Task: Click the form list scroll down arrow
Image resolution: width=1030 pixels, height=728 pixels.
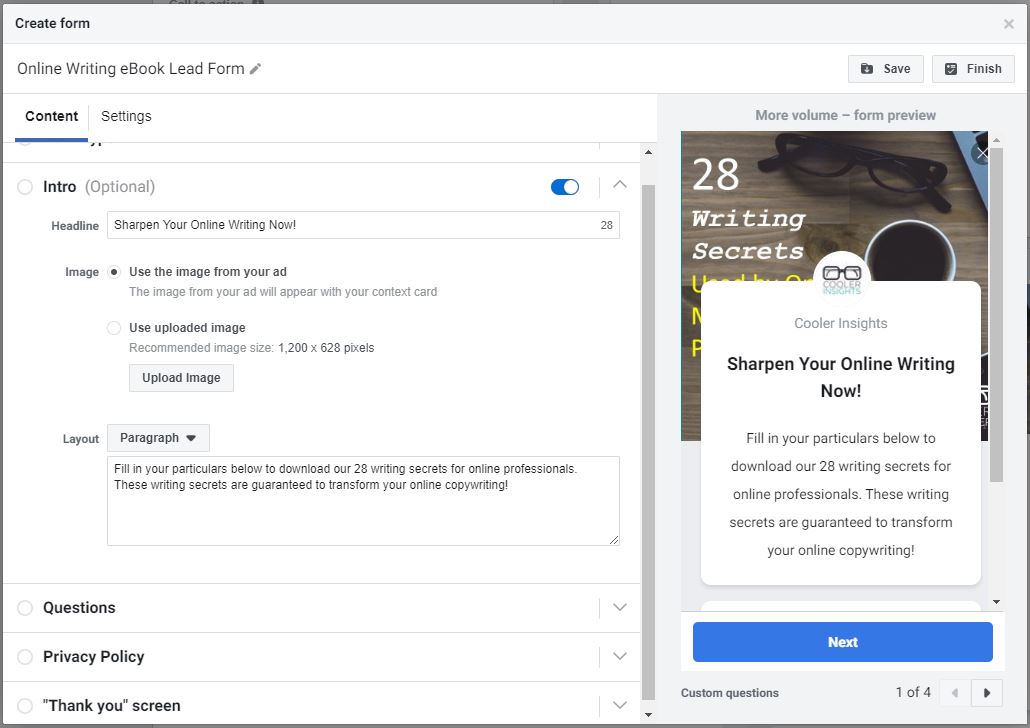Action: tap(648, 715)
